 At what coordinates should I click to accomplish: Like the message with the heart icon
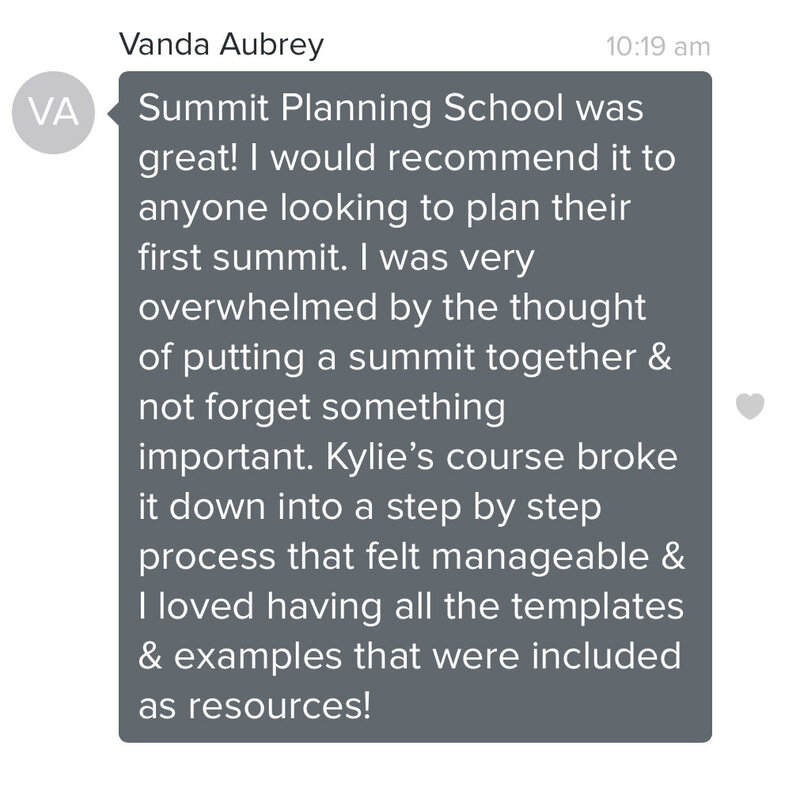pyautogui.click(x=750, y=406)
